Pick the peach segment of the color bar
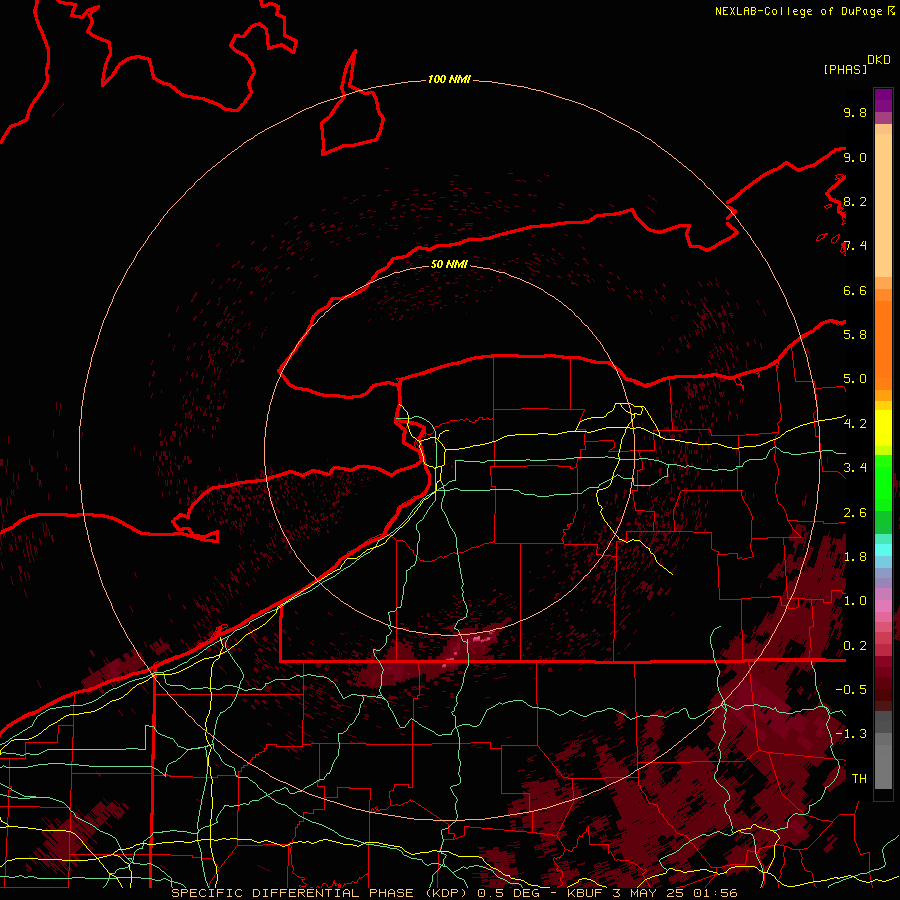Image resolution: width=900 pixels, height=900 pixels. [x=883, y=205]
